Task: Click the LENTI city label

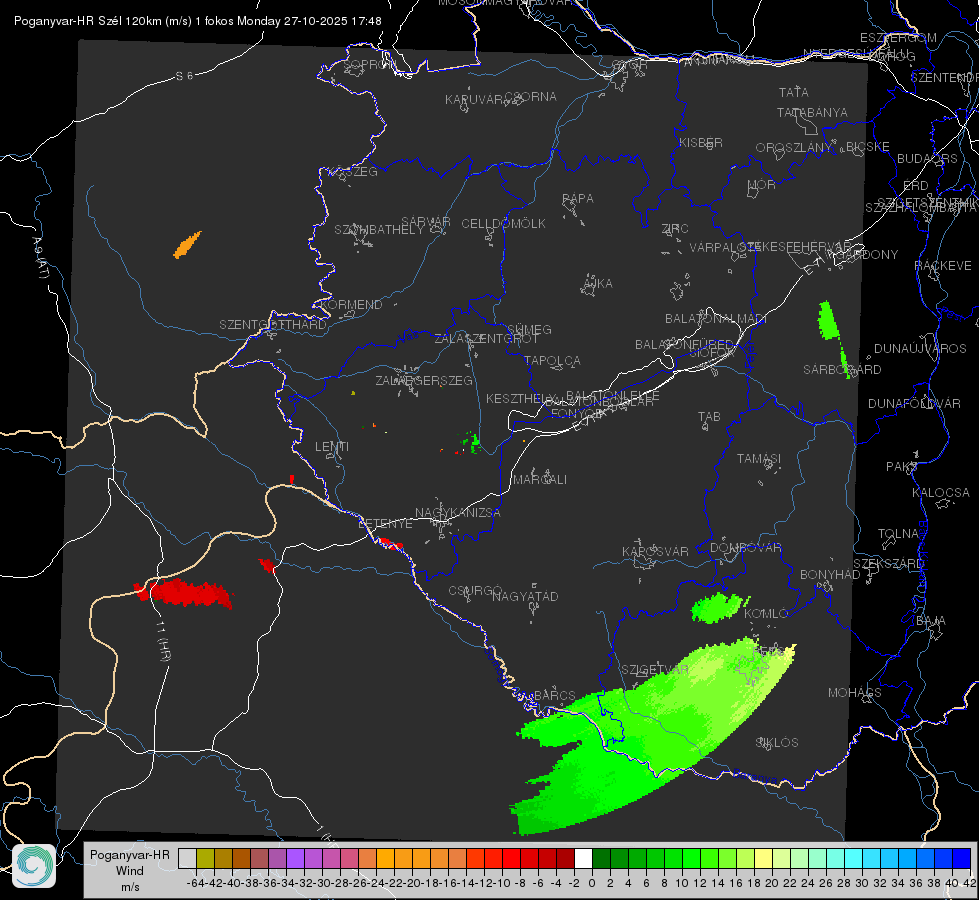Action: tap(332, 447)
